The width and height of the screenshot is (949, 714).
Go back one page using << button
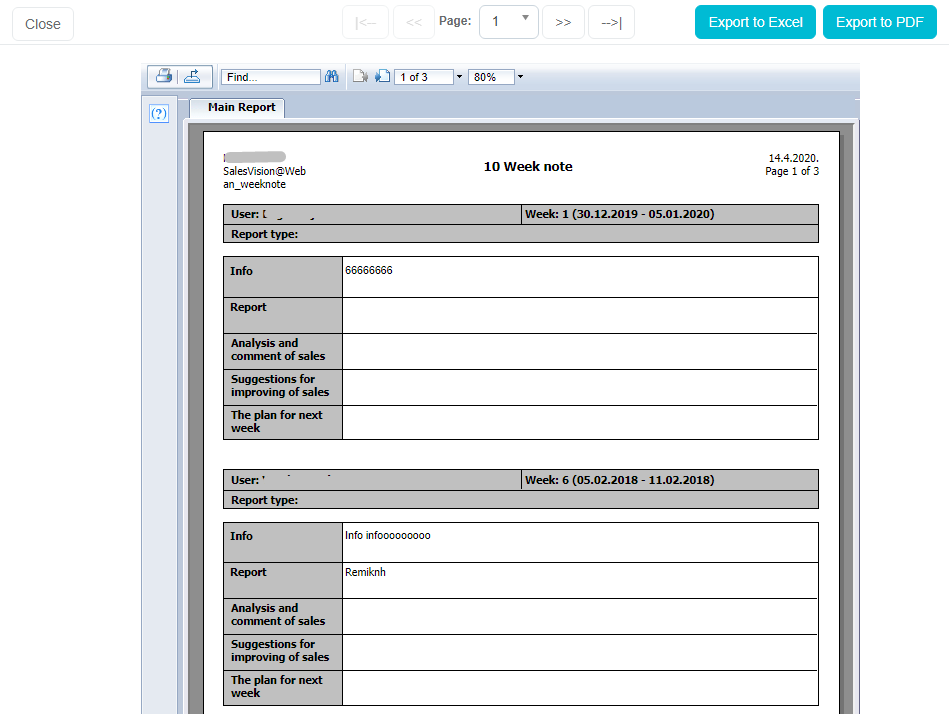[x=414, y=22]
